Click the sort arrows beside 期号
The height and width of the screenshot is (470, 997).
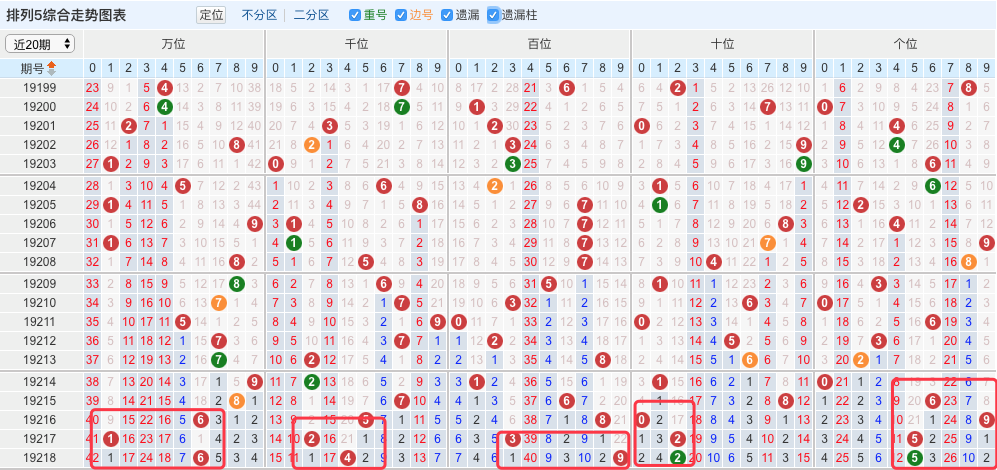click(52, 68)
